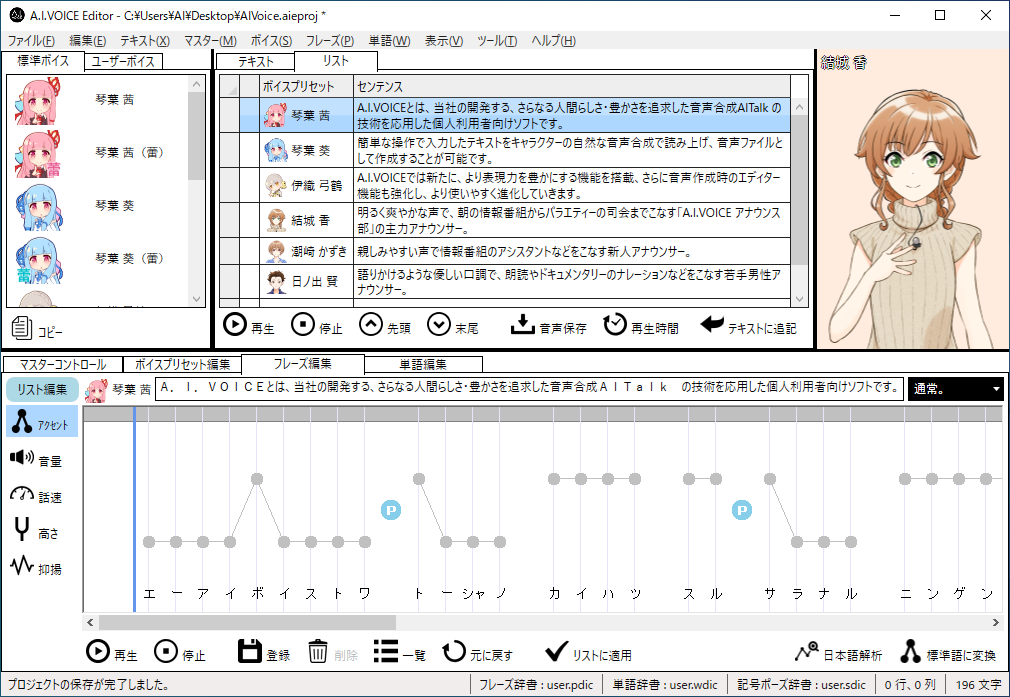Open the 表示(V) menu
1010x697 pixels.
(x=444, y=41)
